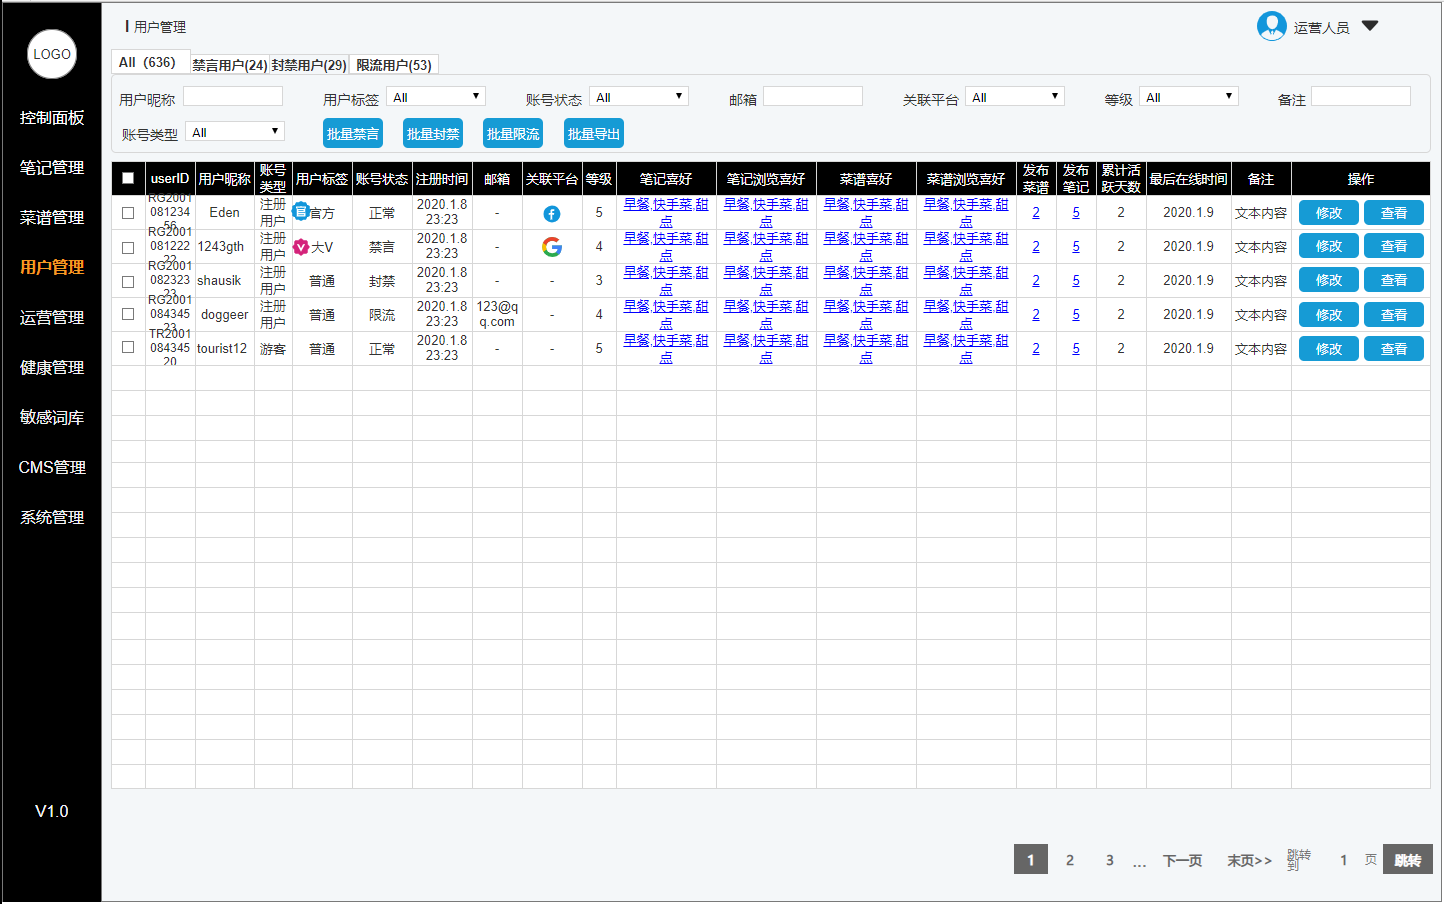Check the checkbox for user Eden
Image resolution: width=1444 pixels, height=904 pixels.
coord(128,213)
